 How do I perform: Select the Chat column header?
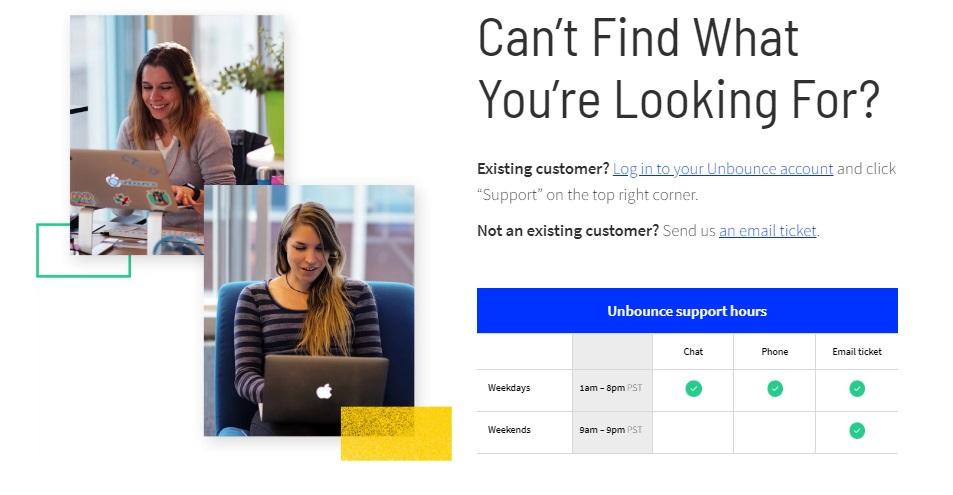[x=693, y=351]
